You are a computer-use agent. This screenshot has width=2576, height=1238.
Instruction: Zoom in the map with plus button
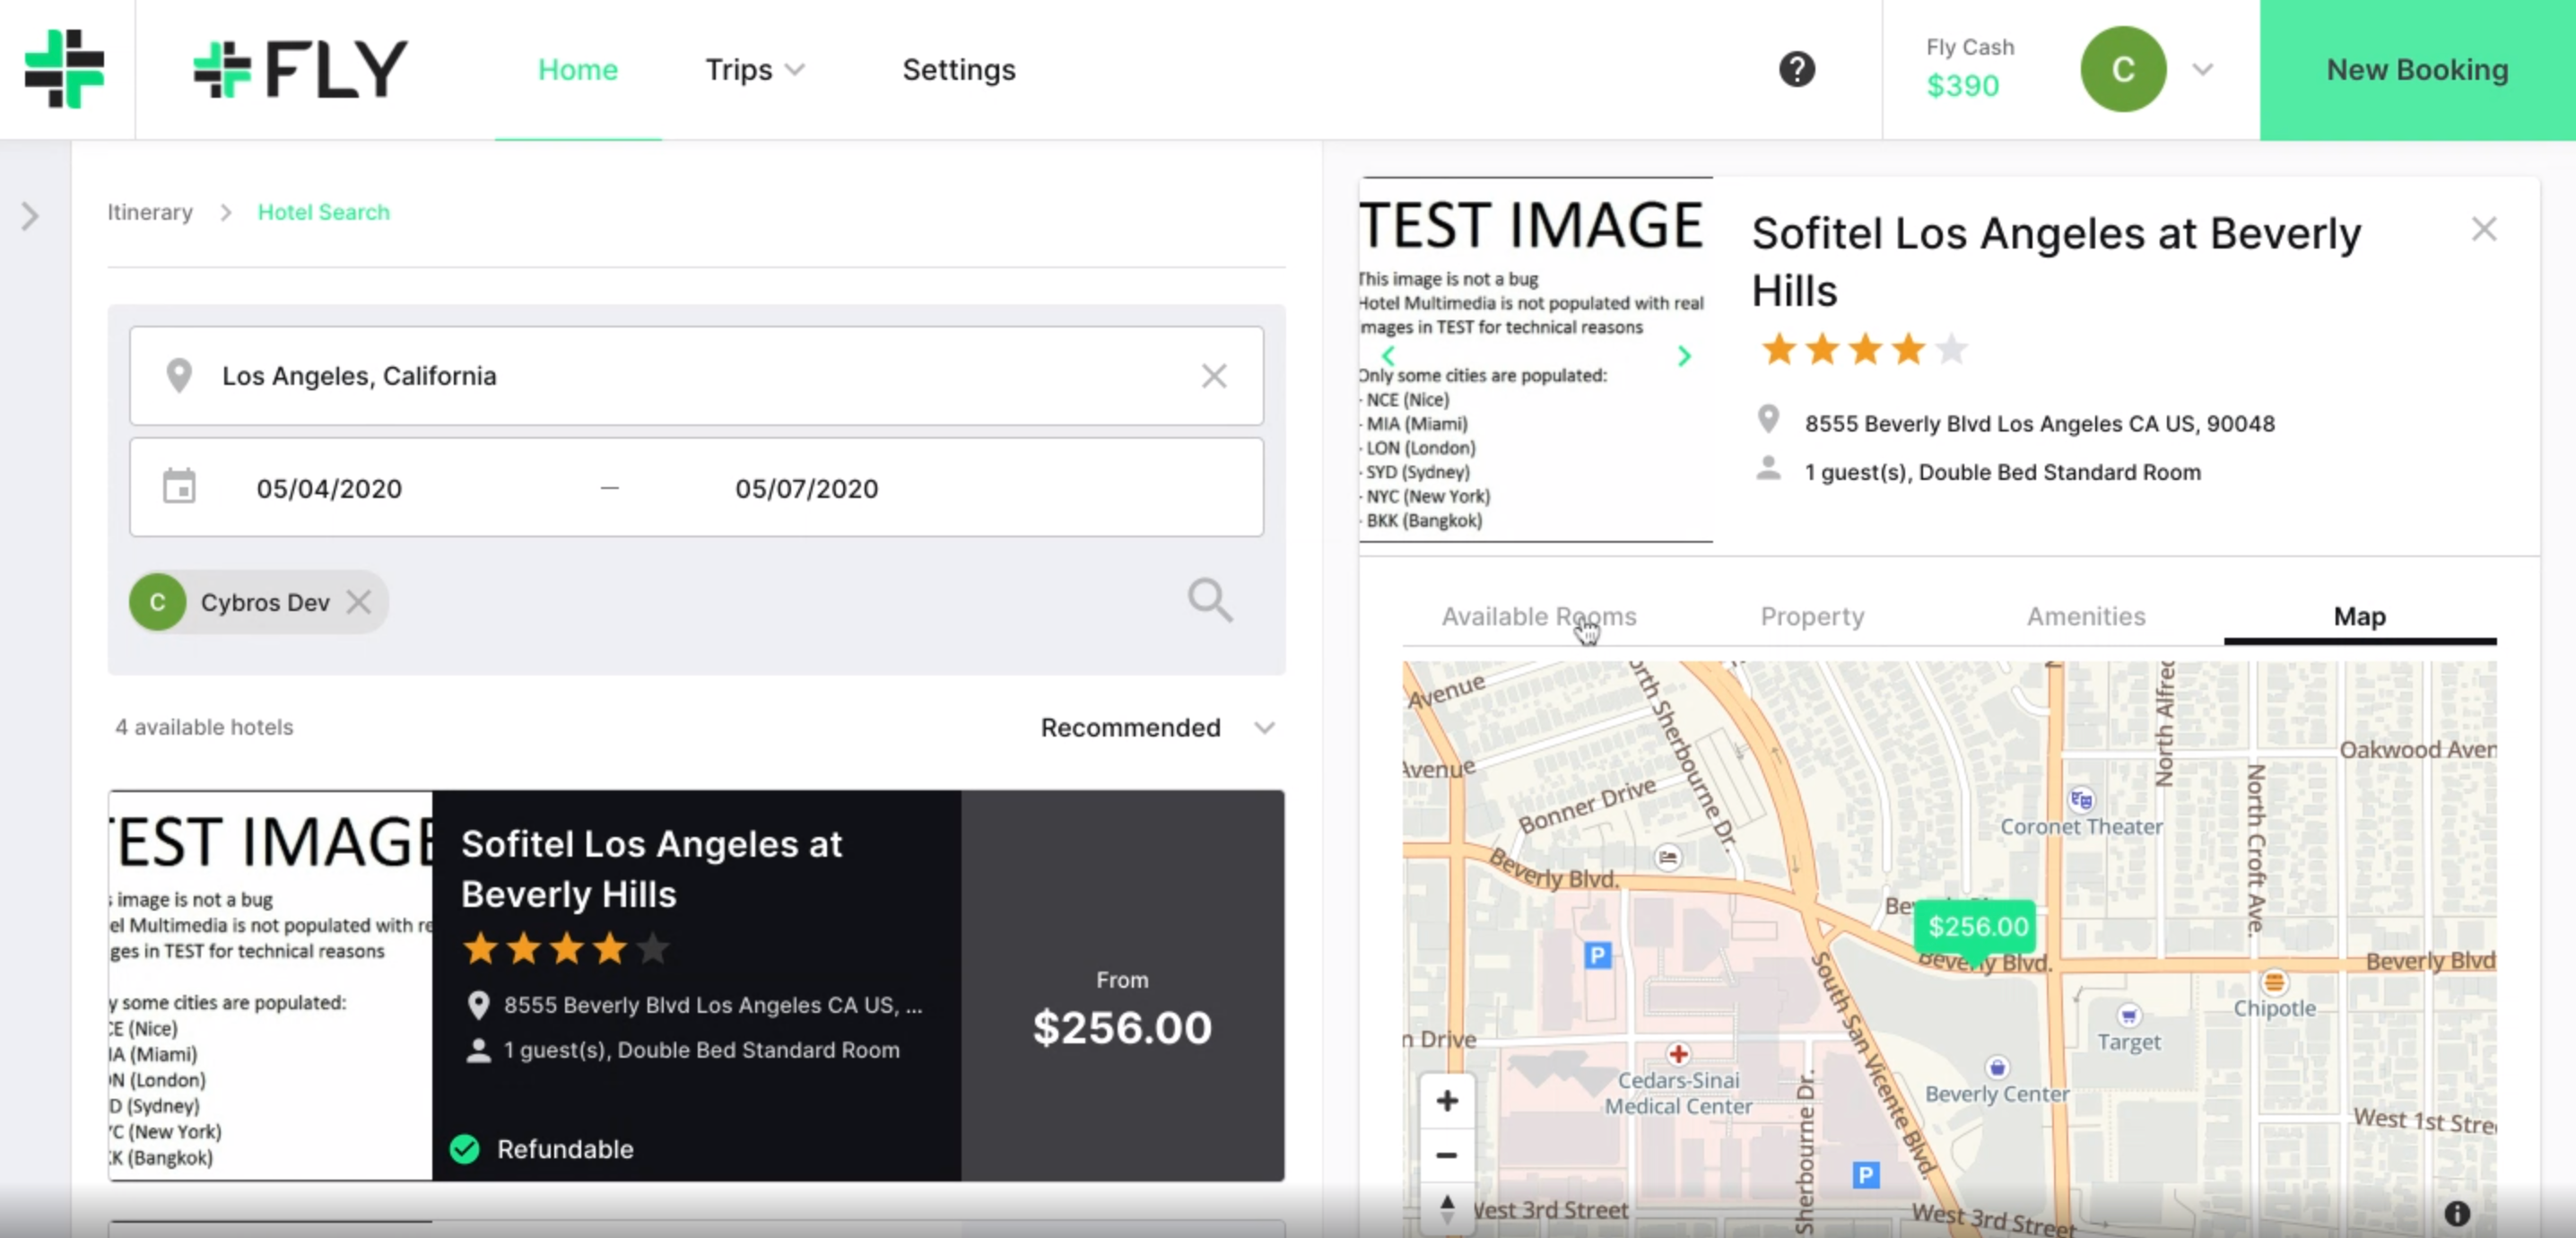tap(1446, 1101)
